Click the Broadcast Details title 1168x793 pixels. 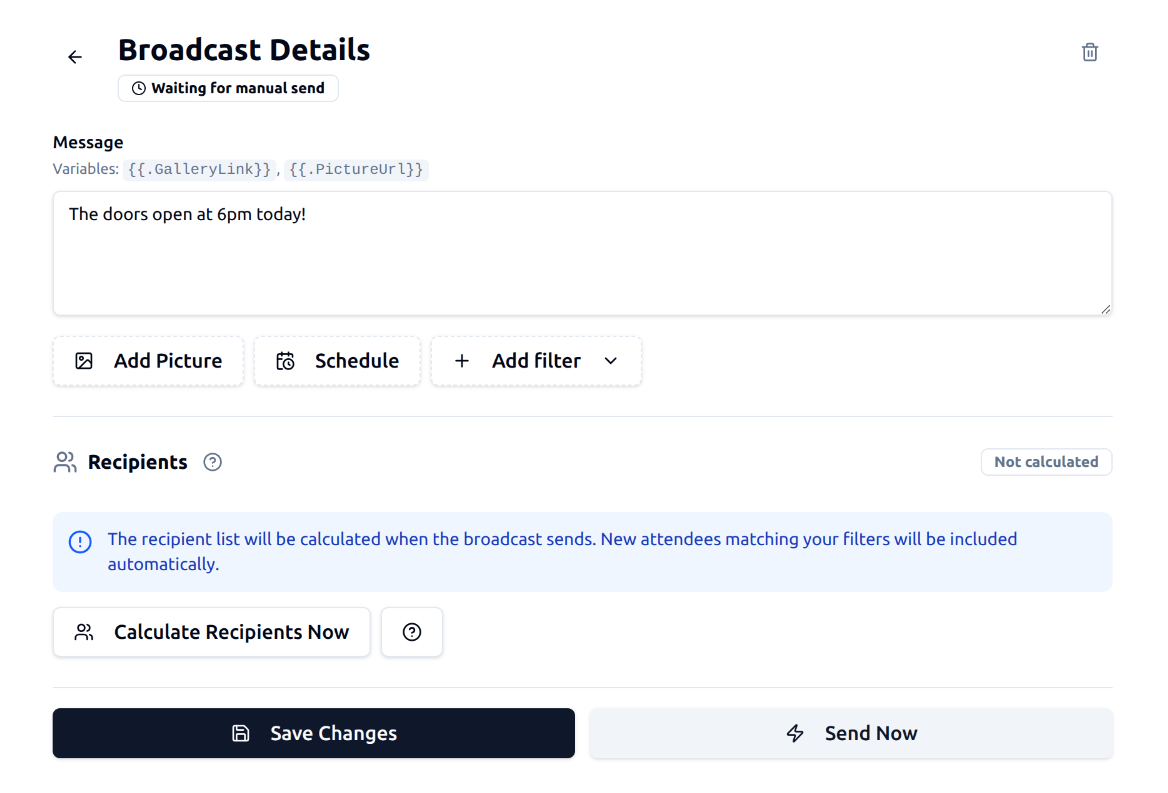[244, 50]
